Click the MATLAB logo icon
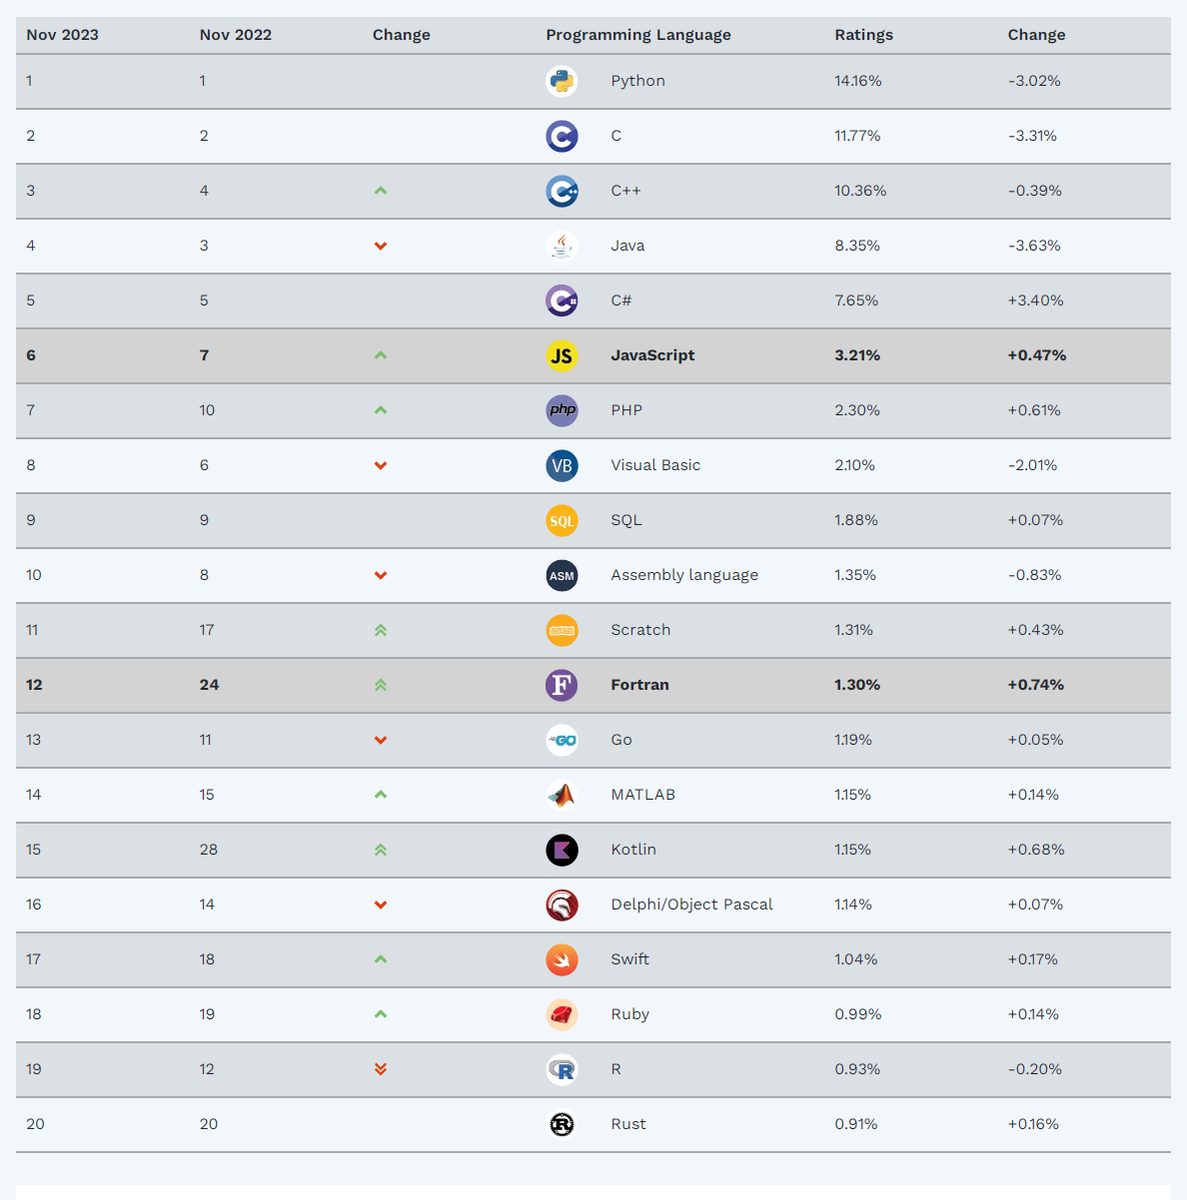The image size is (1187, 1200). [x=562, y=795]
